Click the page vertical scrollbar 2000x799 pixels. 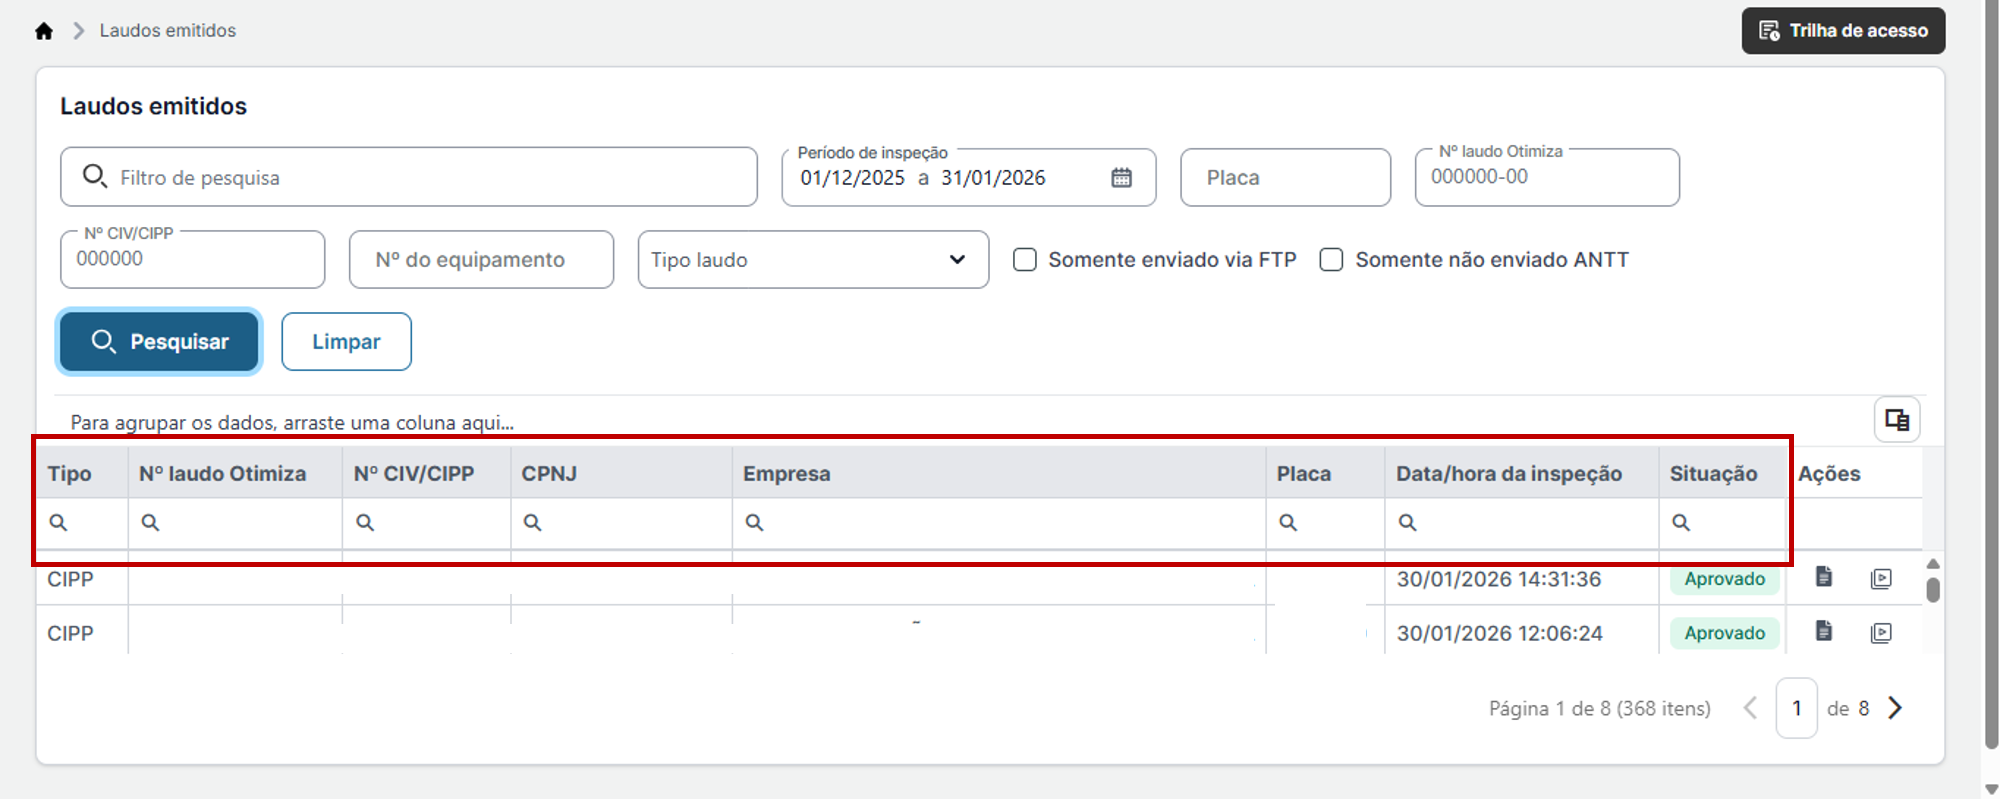[1991, 375]
